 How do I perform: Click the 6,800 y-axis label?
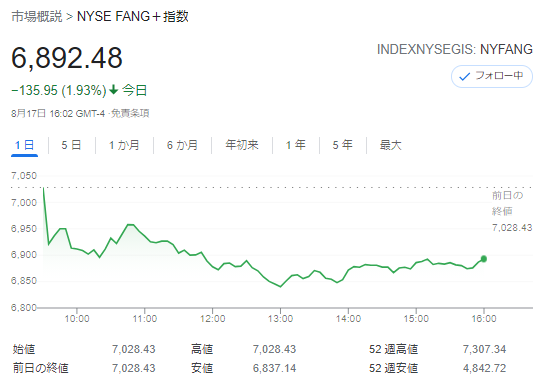point(24,307)
